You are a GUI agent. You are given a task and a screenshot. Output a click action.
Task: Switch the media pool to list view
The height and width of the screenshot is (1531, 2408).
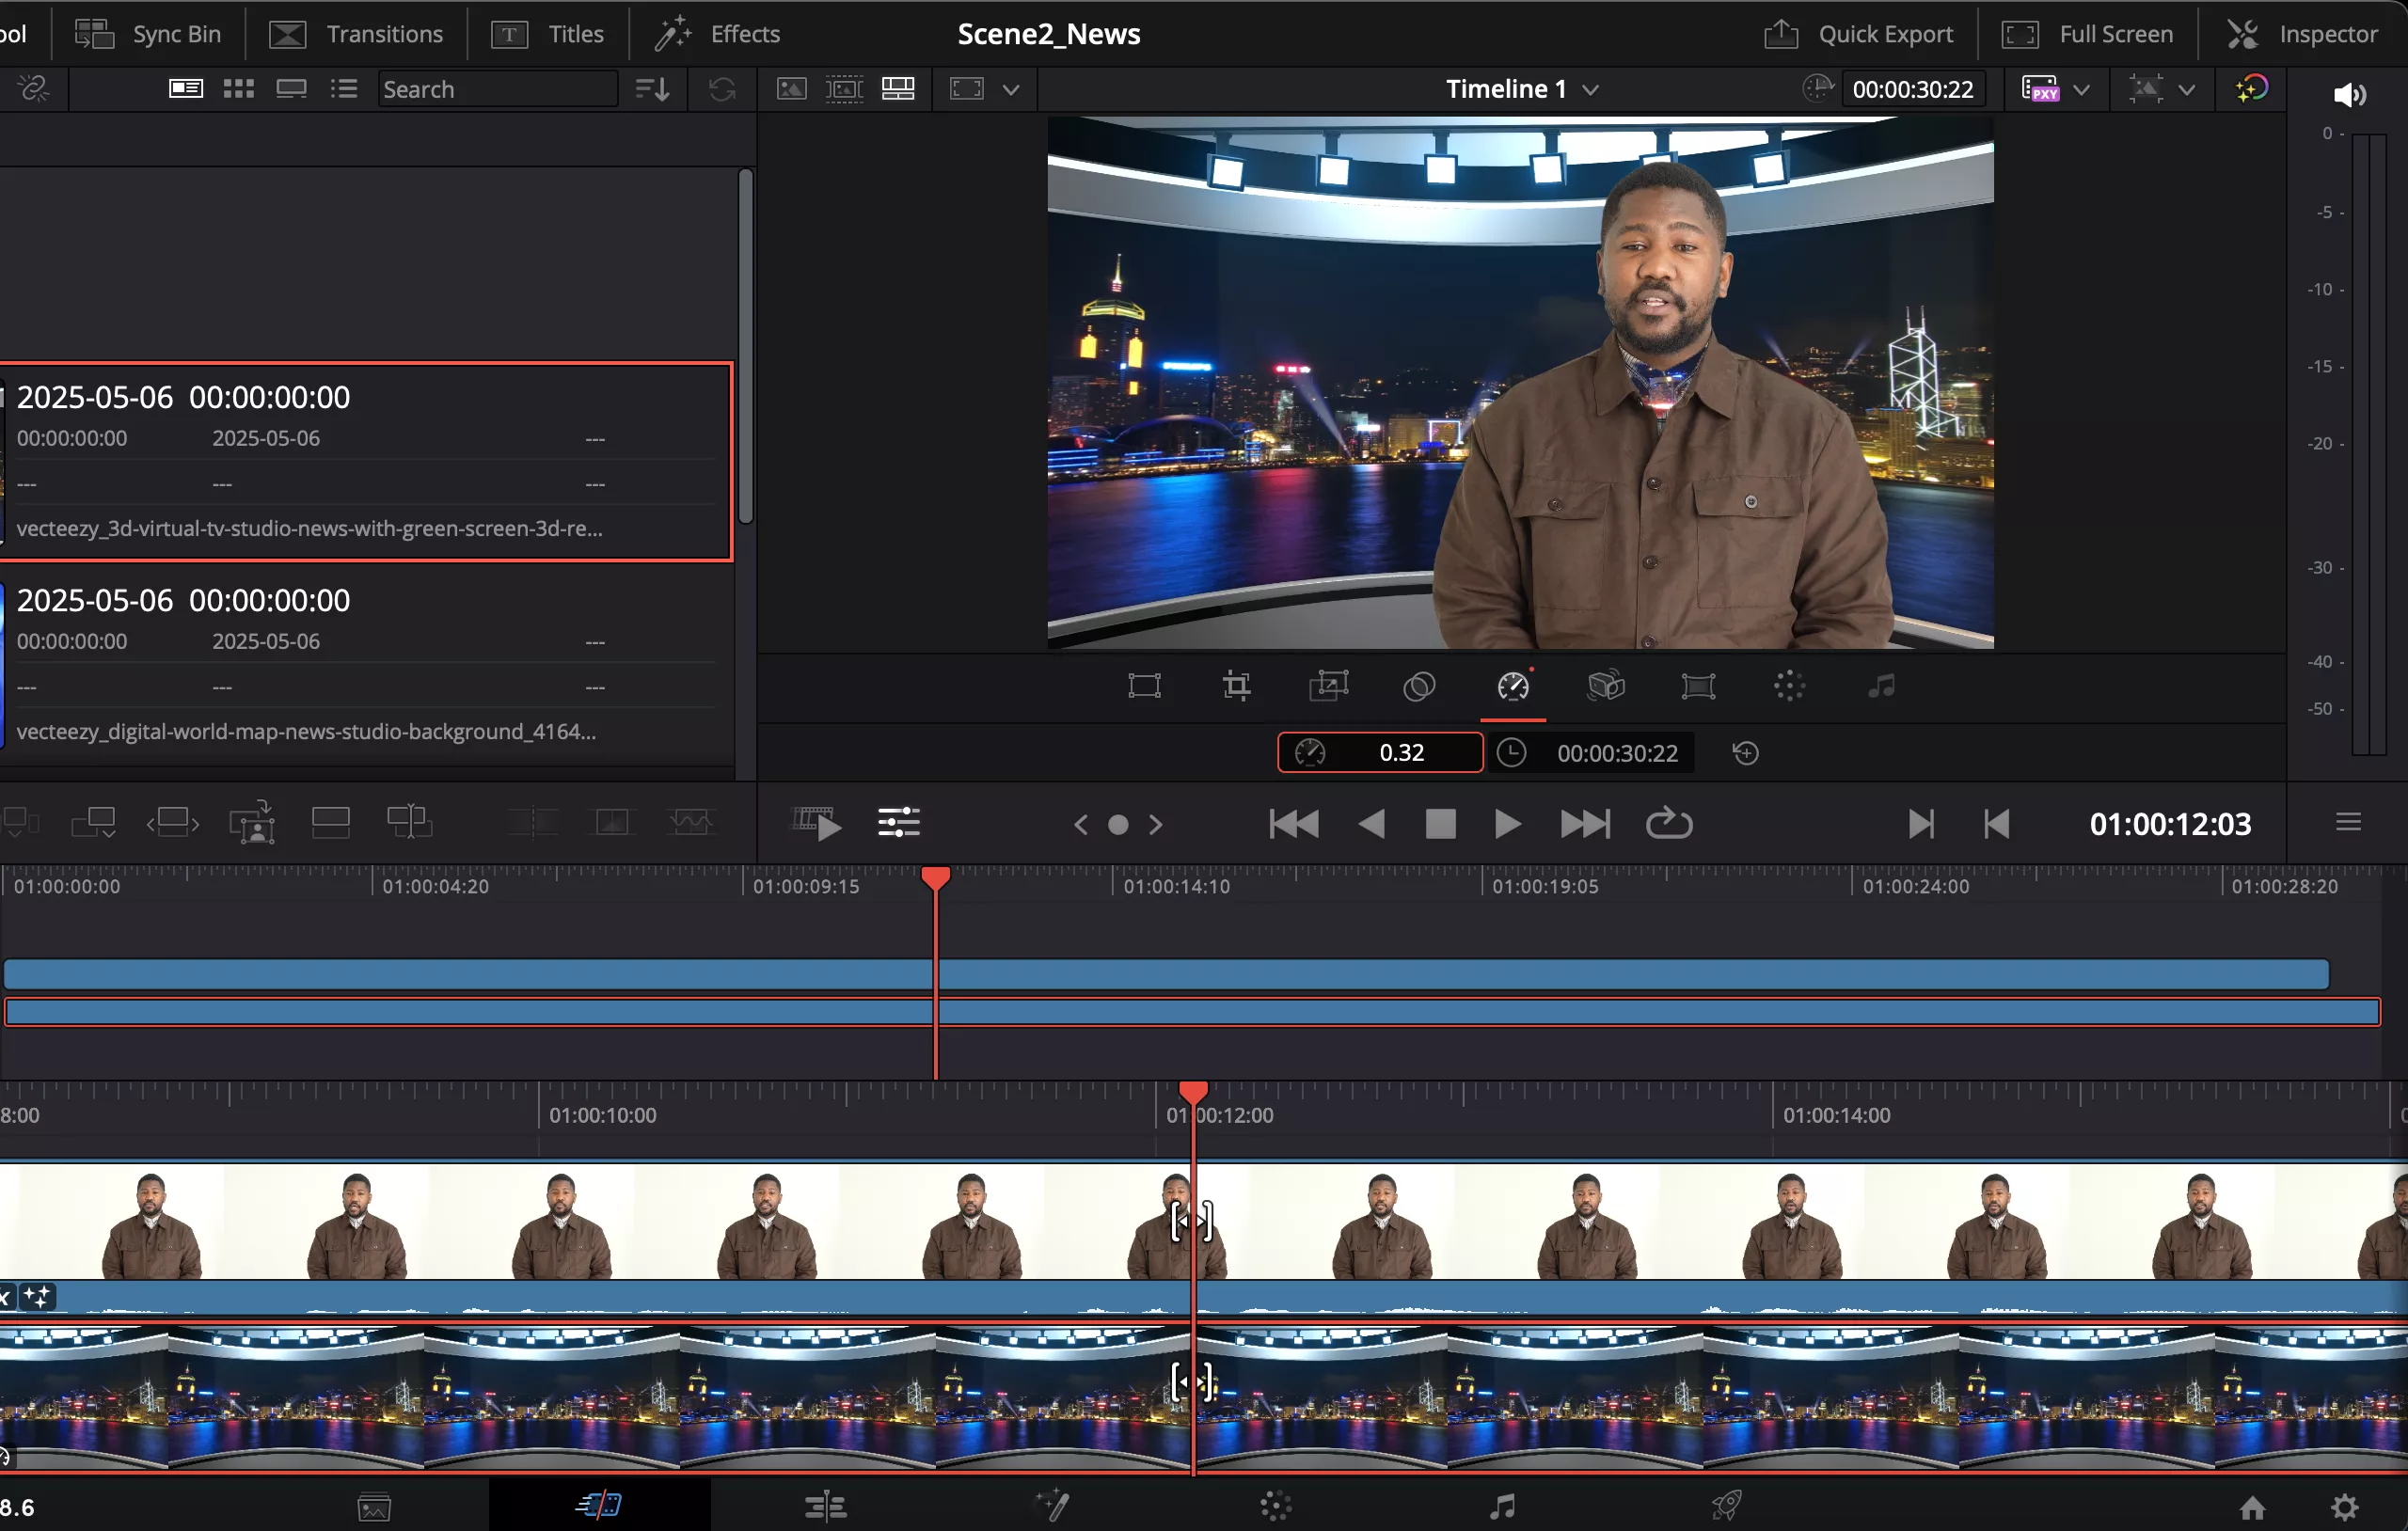tap(343, 88)
